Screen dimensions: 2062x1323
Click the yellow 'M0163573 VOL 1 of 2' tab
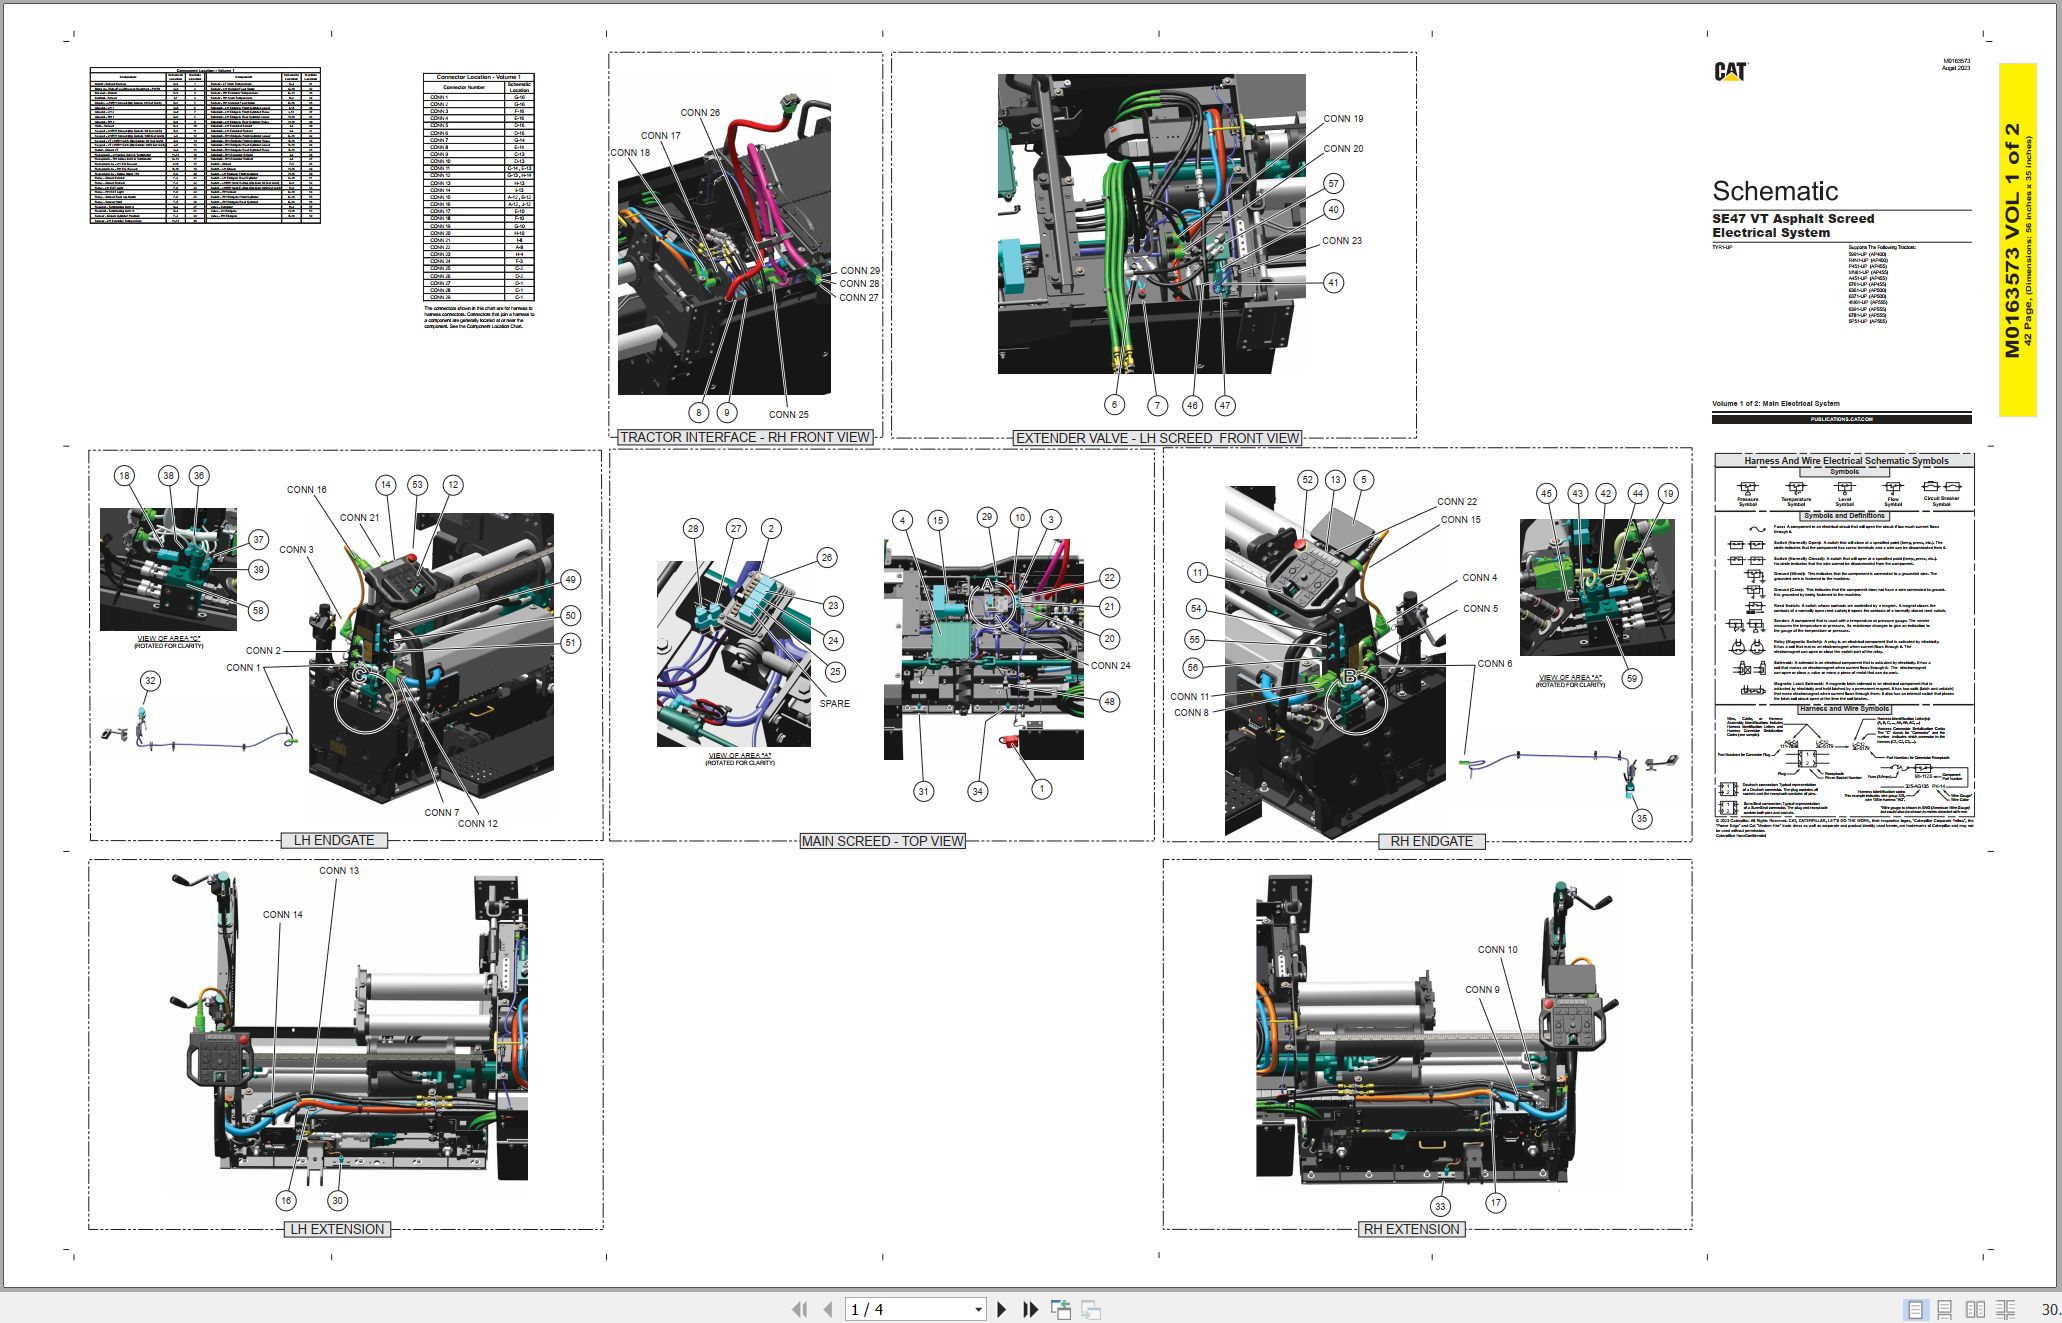pyautogui.click(x=2017, y=240)
